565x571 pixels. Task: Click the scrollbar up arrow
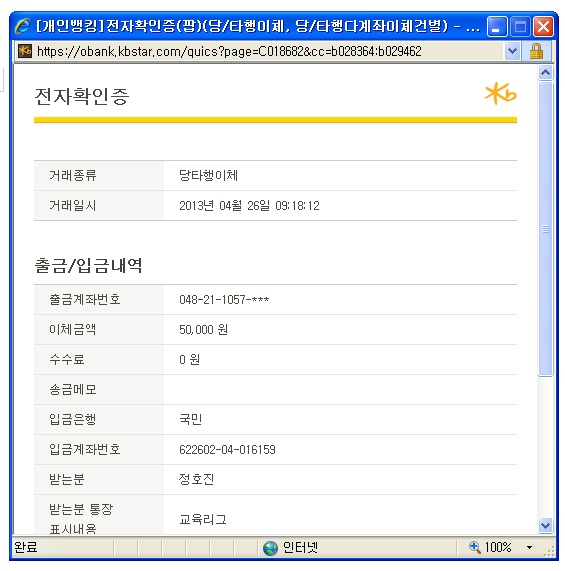(x=545, y=73)
